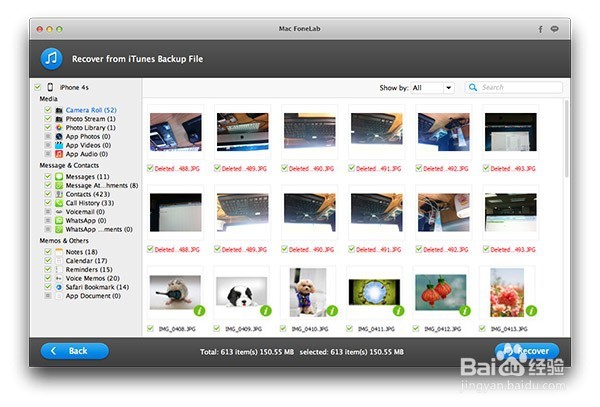The height and width of the screenshot is (407, 600).
Task: Click the photo list vertical scrollbar
Action: tap(566, 138)
